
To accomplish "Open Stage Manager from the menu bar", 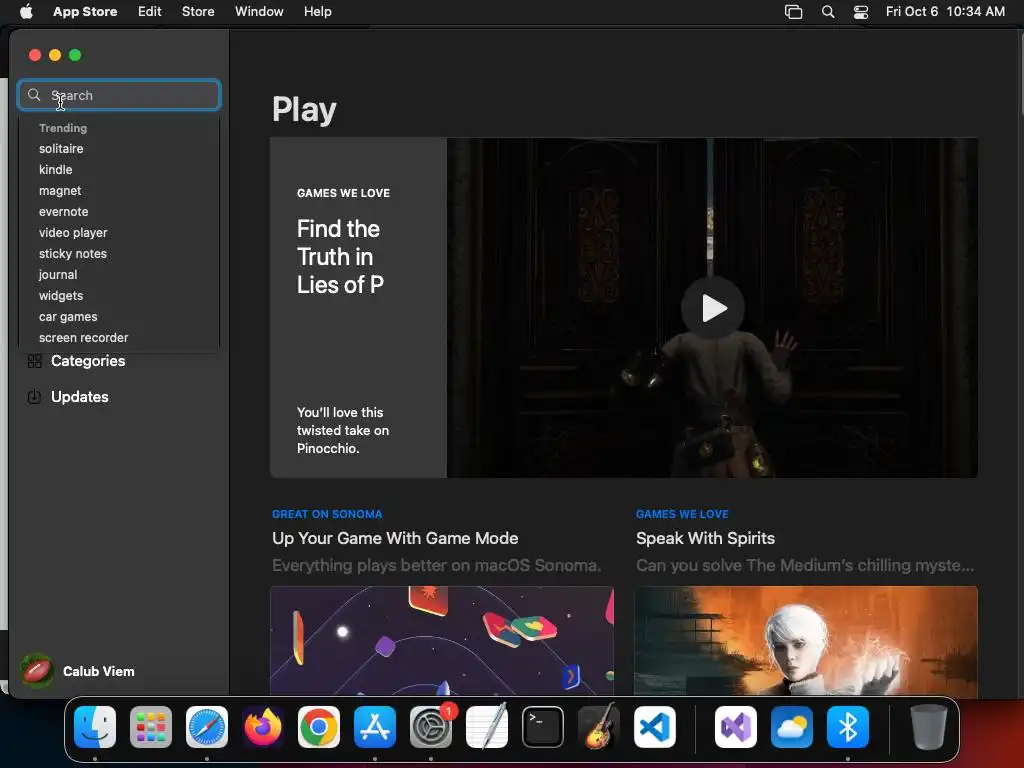I will [793, 12].
